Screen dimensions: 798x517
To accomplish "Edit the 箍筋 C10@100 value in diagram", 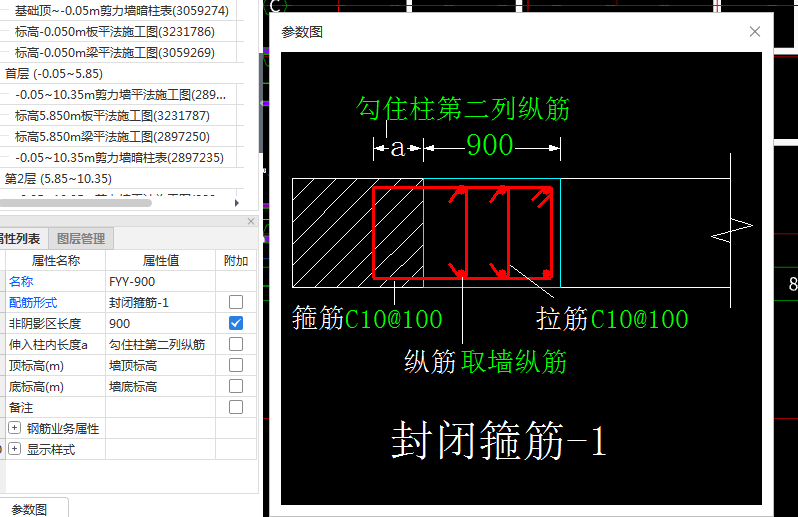I will pyautogui.click(x=393, y=319).
